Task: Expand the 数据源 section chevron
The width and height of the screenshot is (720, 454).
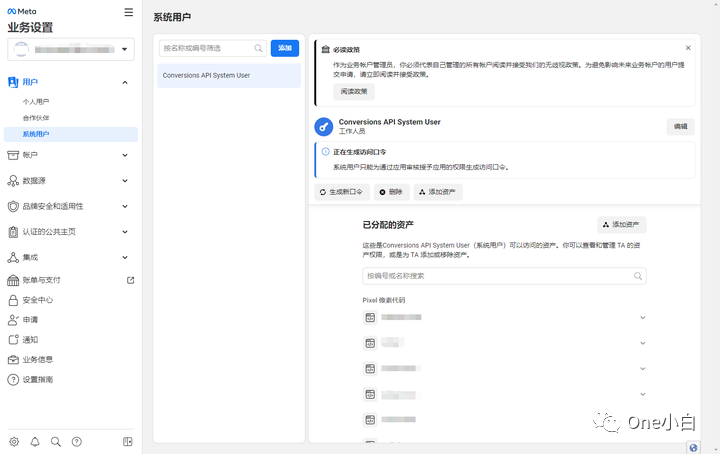Action: [125, 181]
